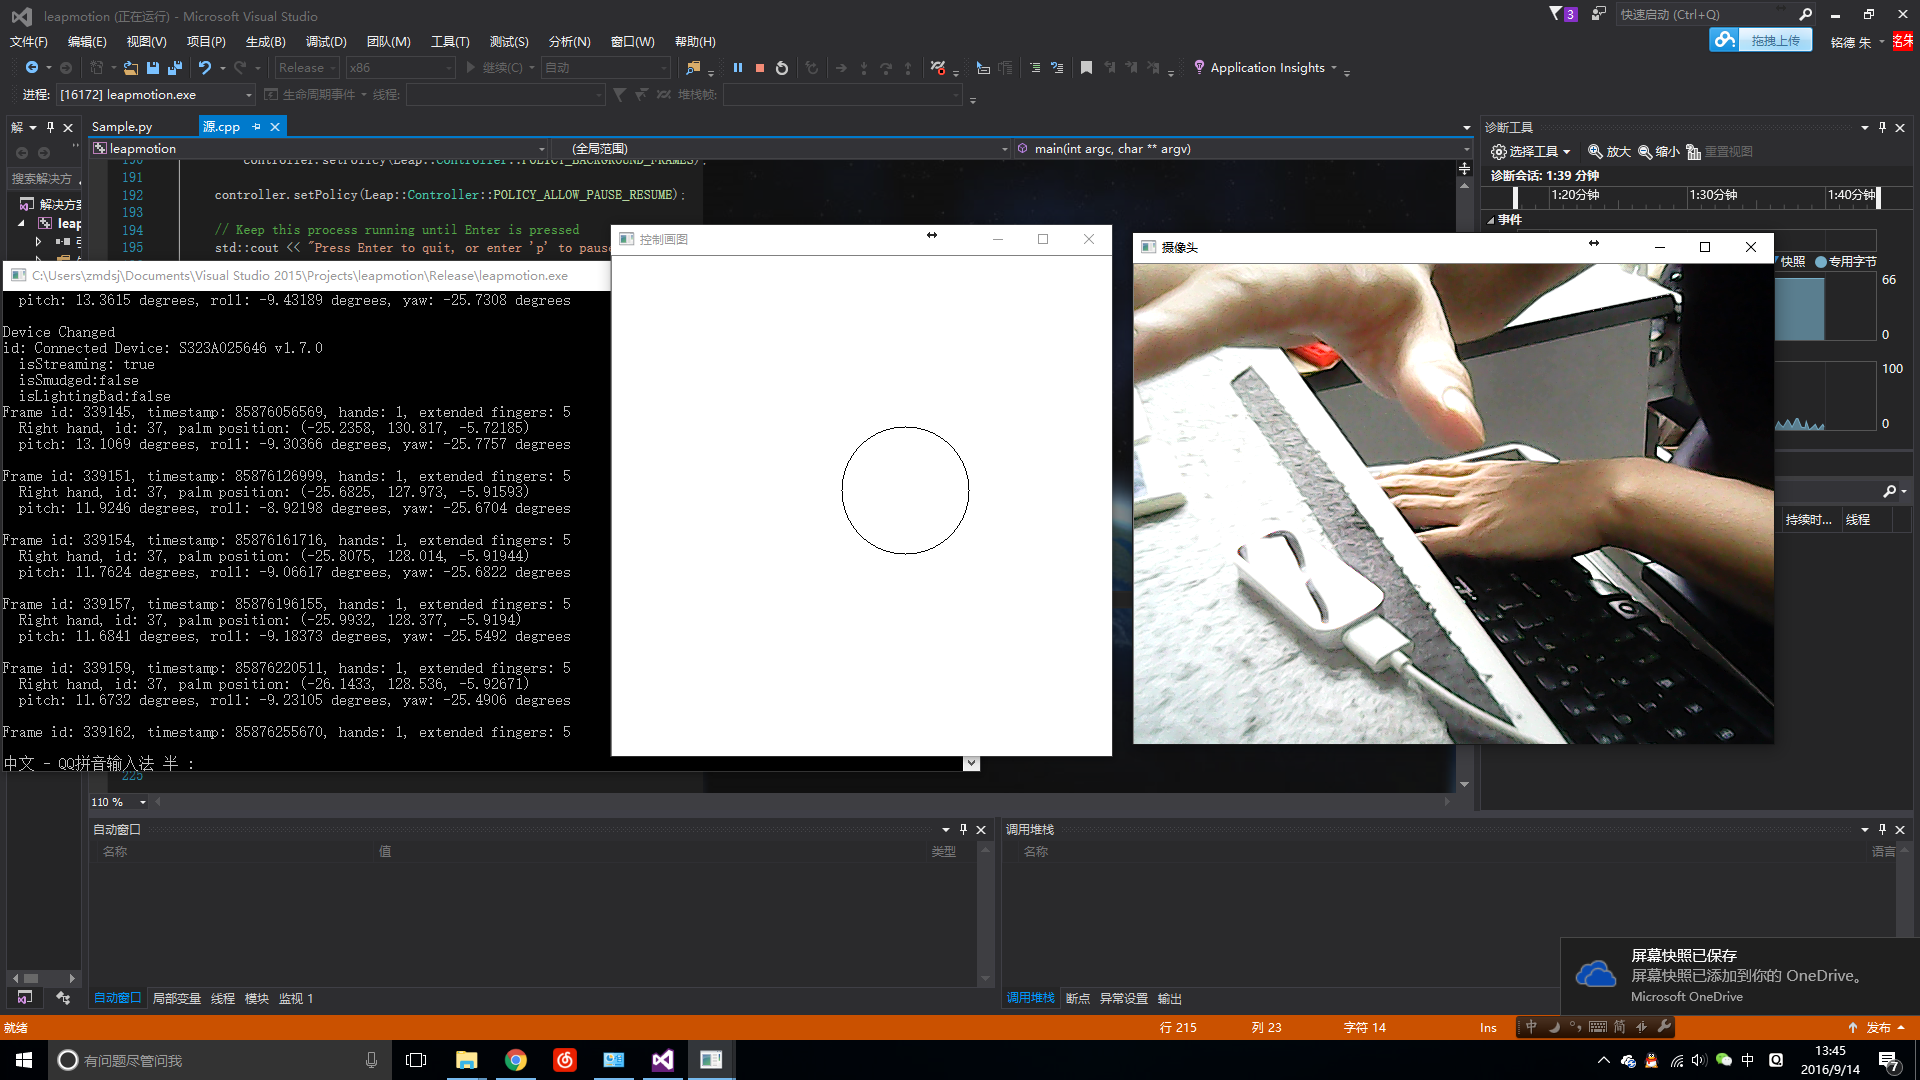This screenshot has height=1080, width=1920.
Task: Open the 文件(F) menu
Action: [29, 42]
